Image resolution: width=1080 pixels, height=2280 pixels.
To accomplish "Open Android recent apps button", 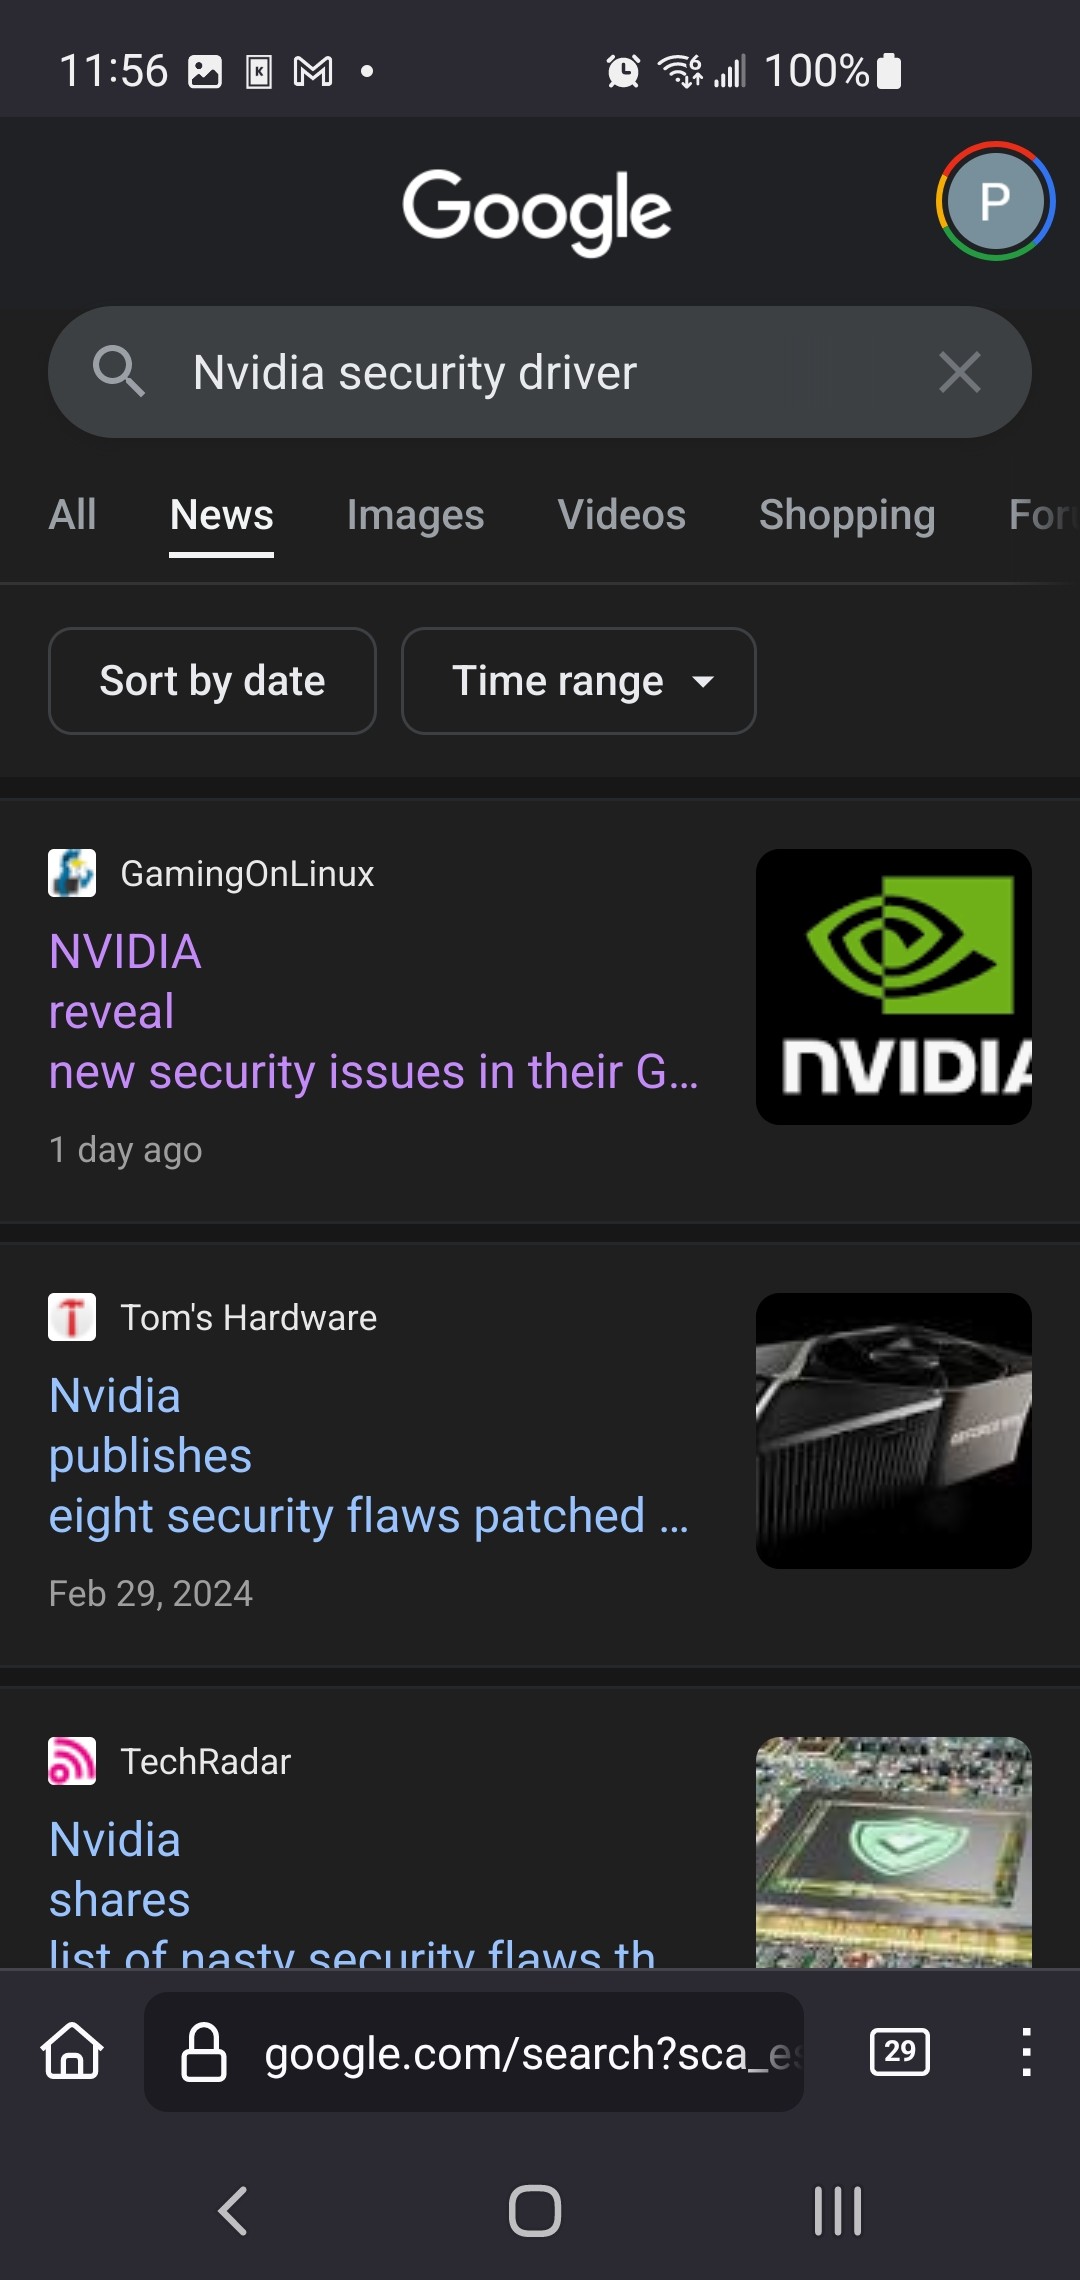I will (x=837, y=2210).
